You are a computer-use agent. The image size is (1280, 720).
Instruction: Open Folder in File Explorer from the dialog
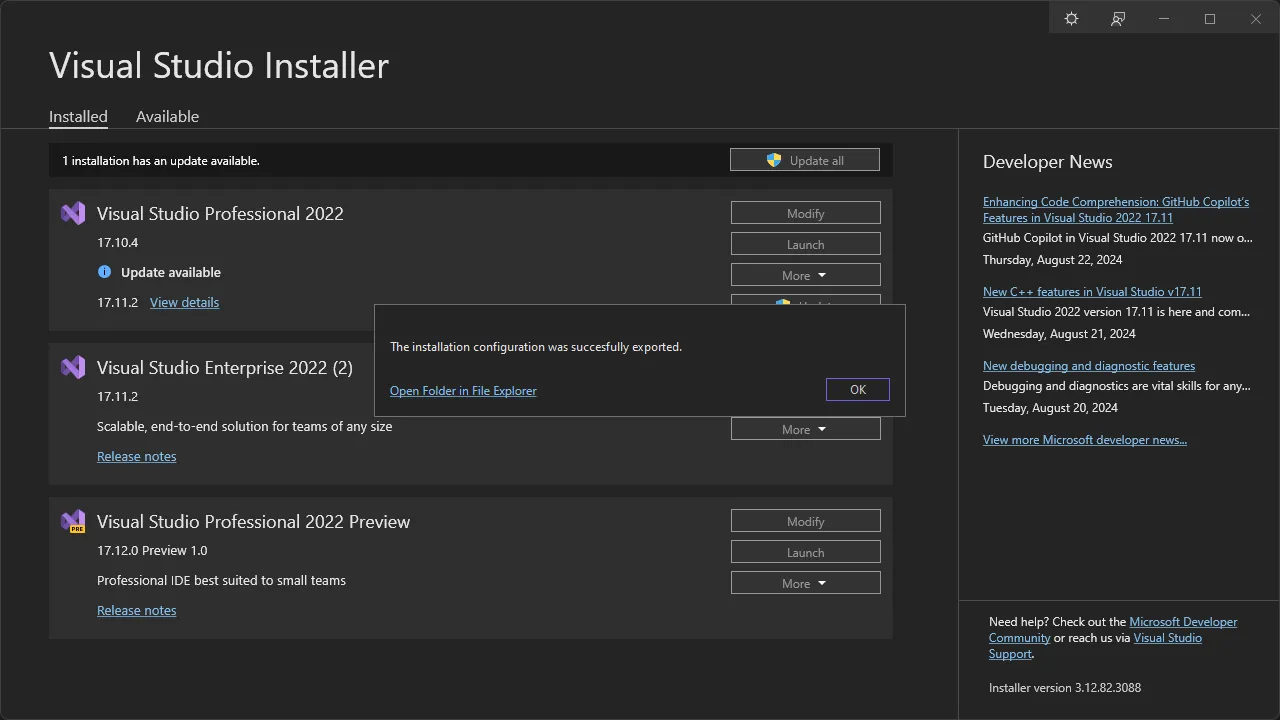point(463,390)
